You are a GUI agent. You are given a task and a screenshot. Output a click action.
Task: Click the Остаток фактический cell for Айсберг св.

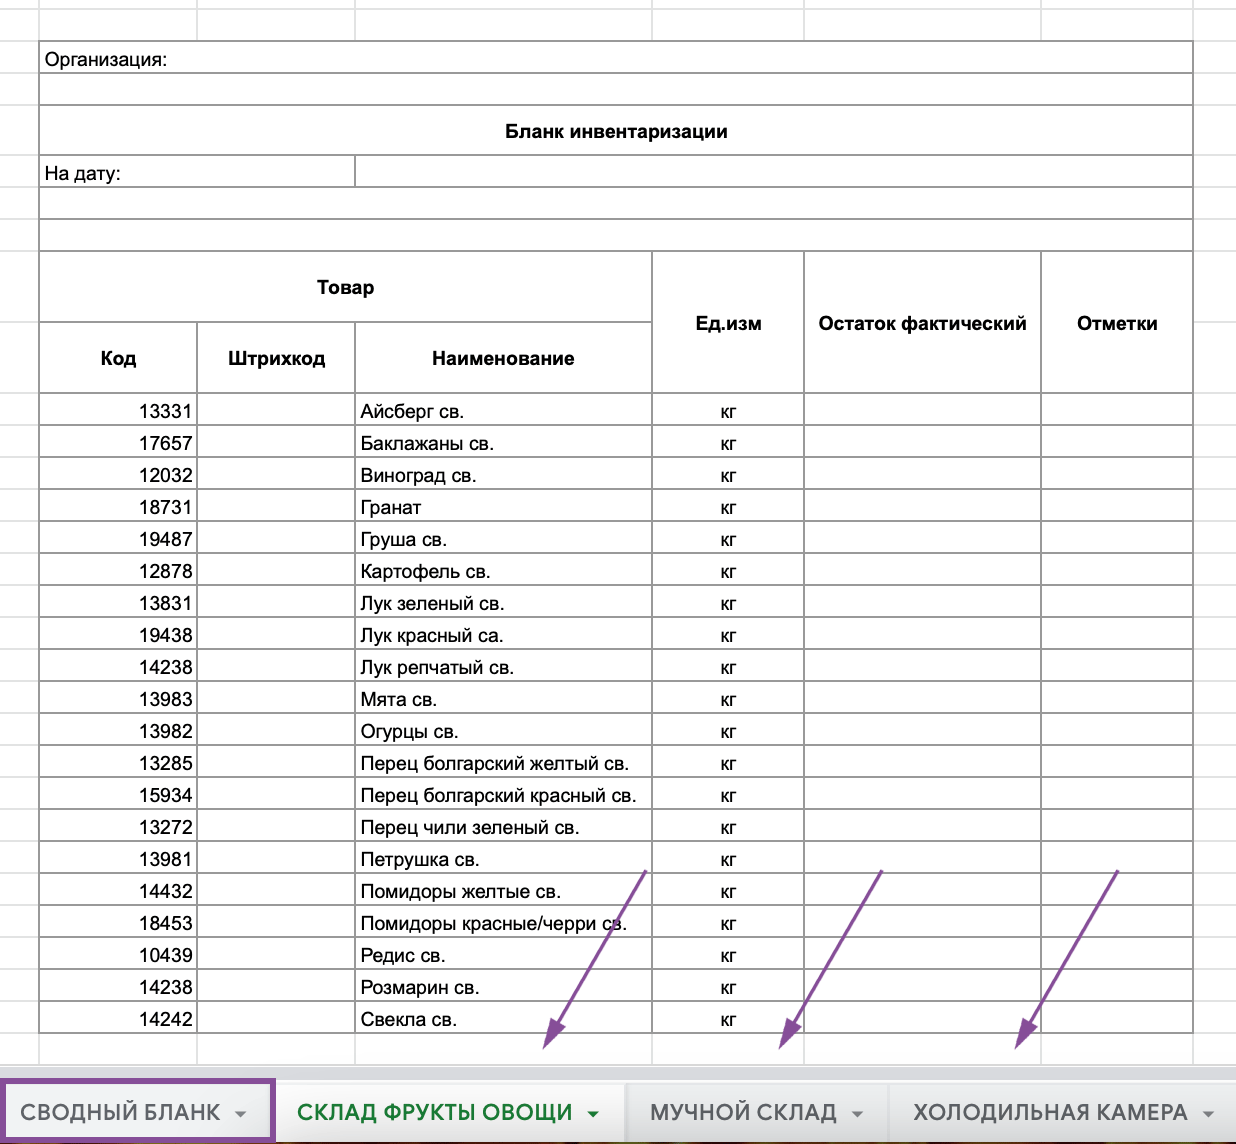click(922, 411)
